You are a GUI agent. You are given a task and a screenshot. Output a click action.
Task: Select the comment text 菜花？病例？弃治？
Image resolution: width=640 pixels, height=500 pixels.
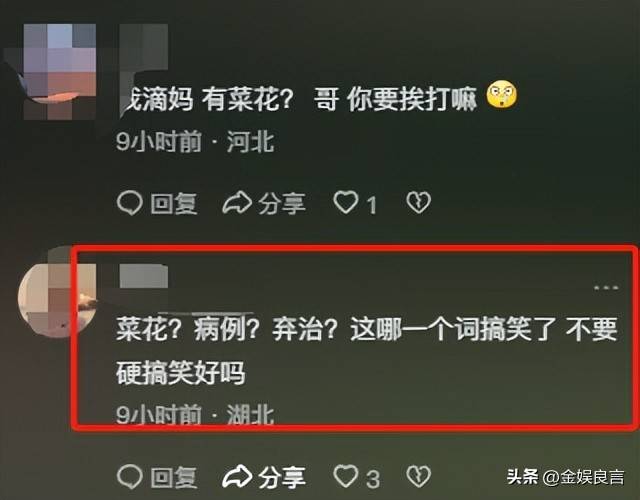[227, 329]
